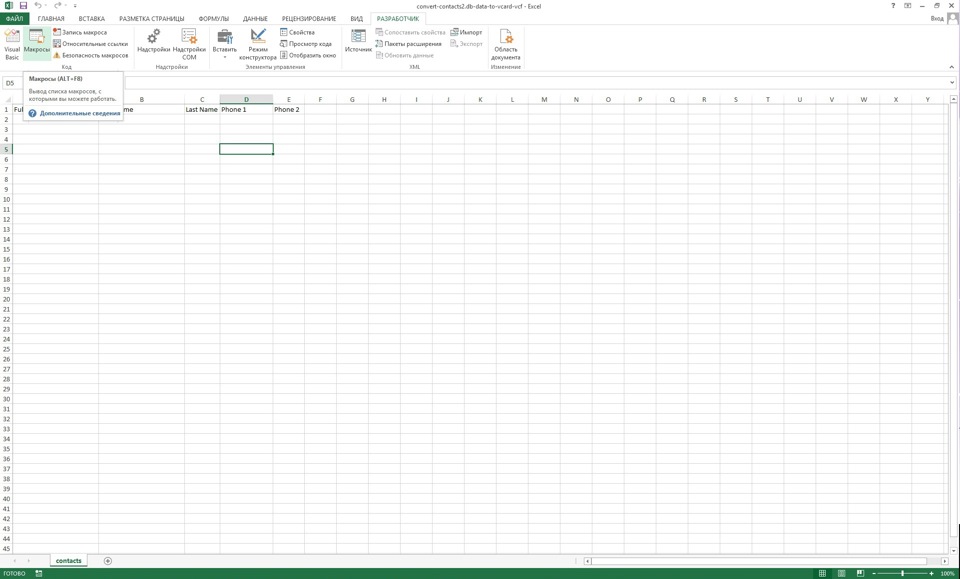The height and width of the screenshot is (579, 960).
Task: Select row 10 header
Action: tap(6, 200)
